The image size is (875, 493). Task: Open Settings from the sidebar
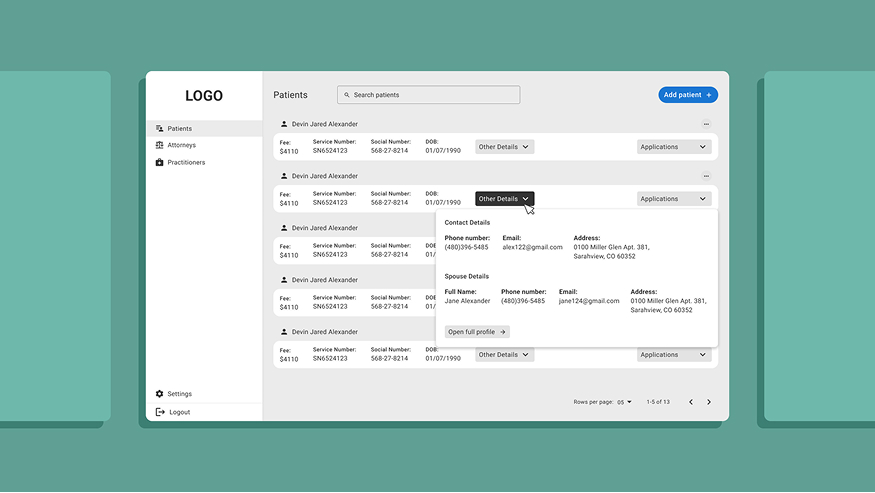[179, 394]
